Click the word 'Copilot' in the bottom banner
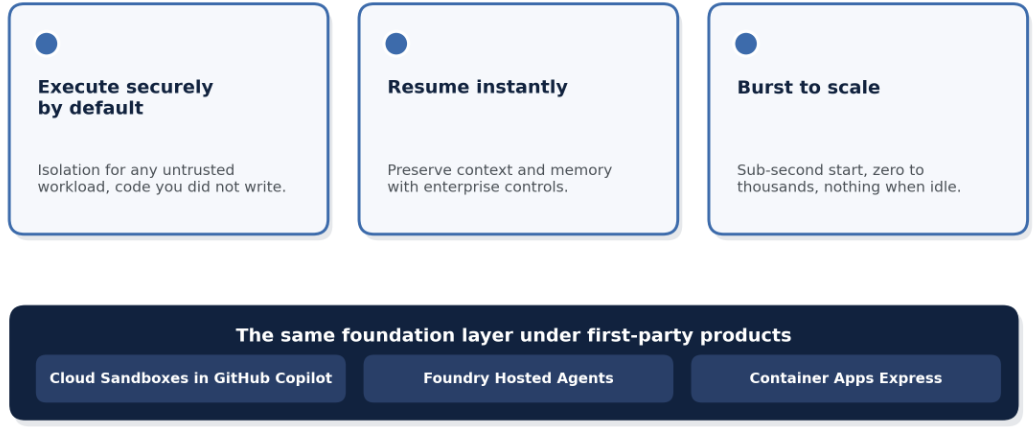 [307, 379]
